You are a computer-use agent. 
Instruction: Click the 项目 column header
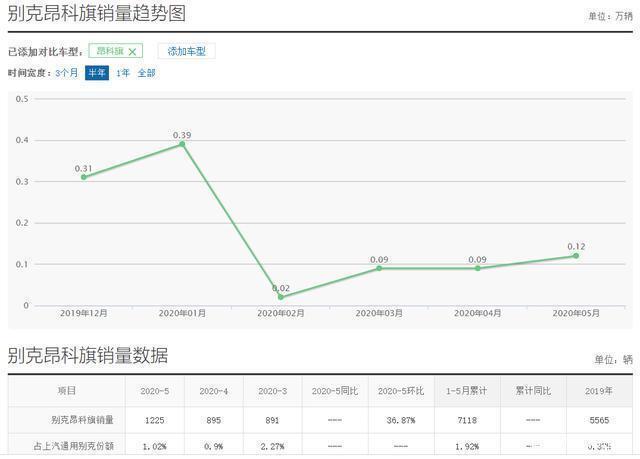67,391
